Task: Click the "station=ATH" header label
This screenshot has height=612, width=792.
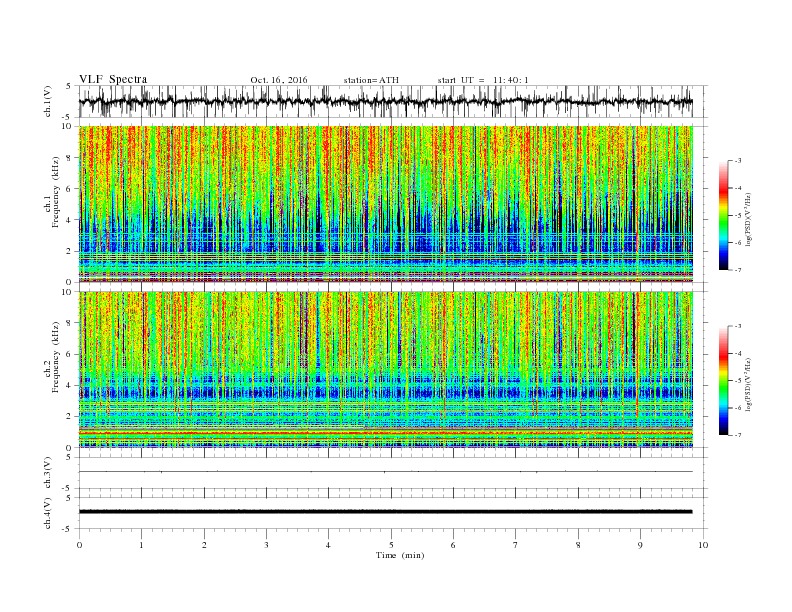Action: pyautogui.click(x=371, y=80)
